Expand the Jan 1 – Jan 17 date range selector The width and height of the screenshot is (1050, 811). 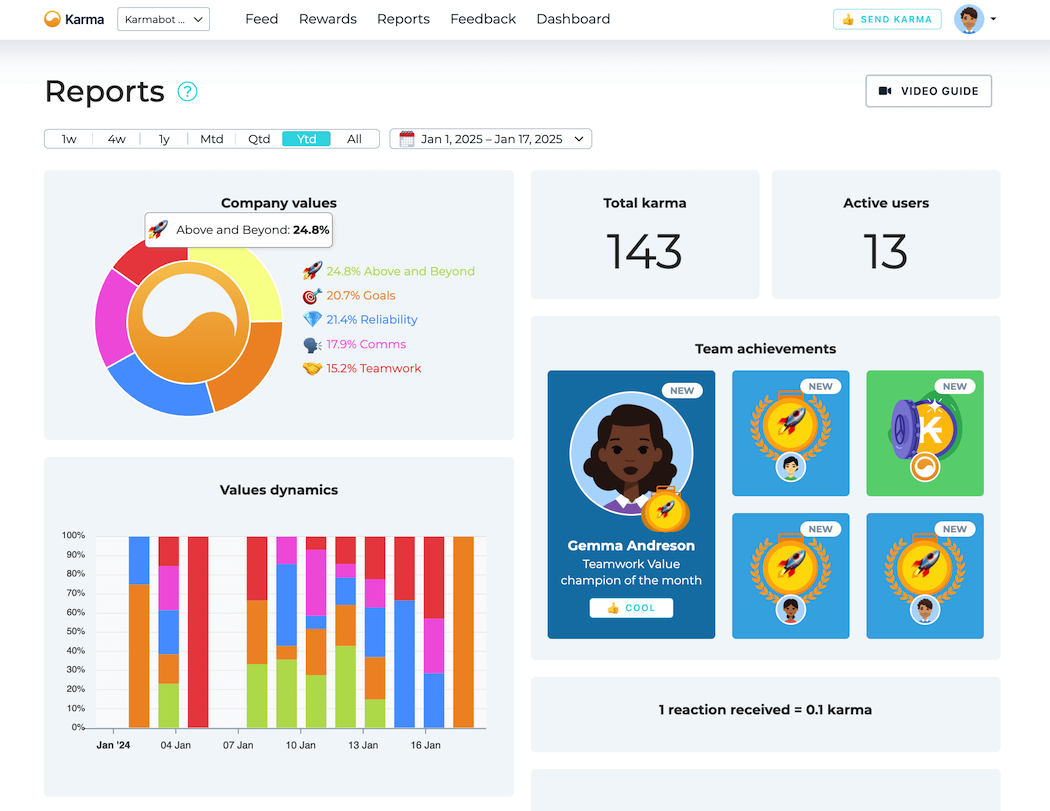[490, 139]
